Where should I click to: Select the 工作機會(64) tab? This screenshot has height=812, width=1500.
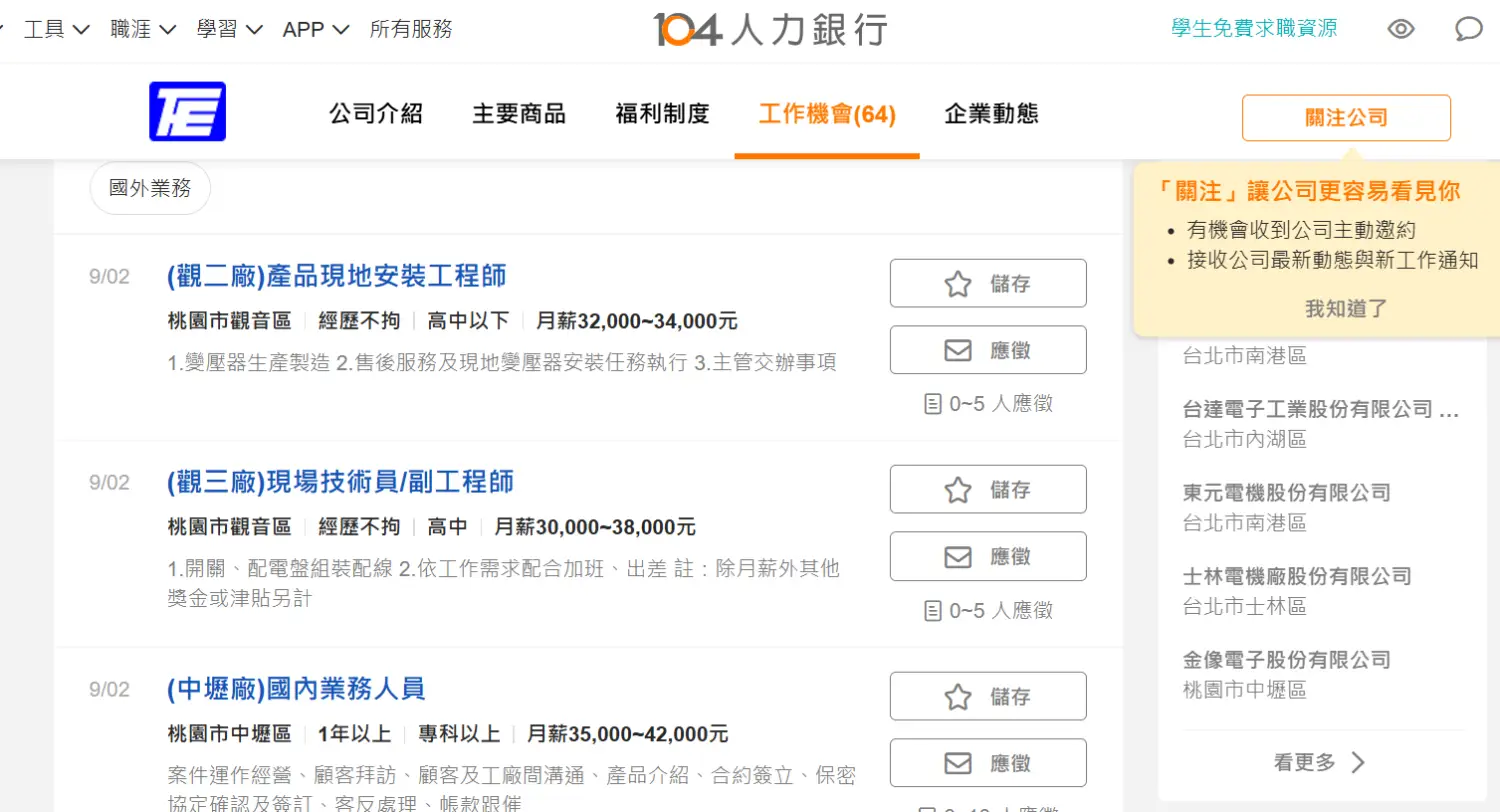[x=827, y=115]
